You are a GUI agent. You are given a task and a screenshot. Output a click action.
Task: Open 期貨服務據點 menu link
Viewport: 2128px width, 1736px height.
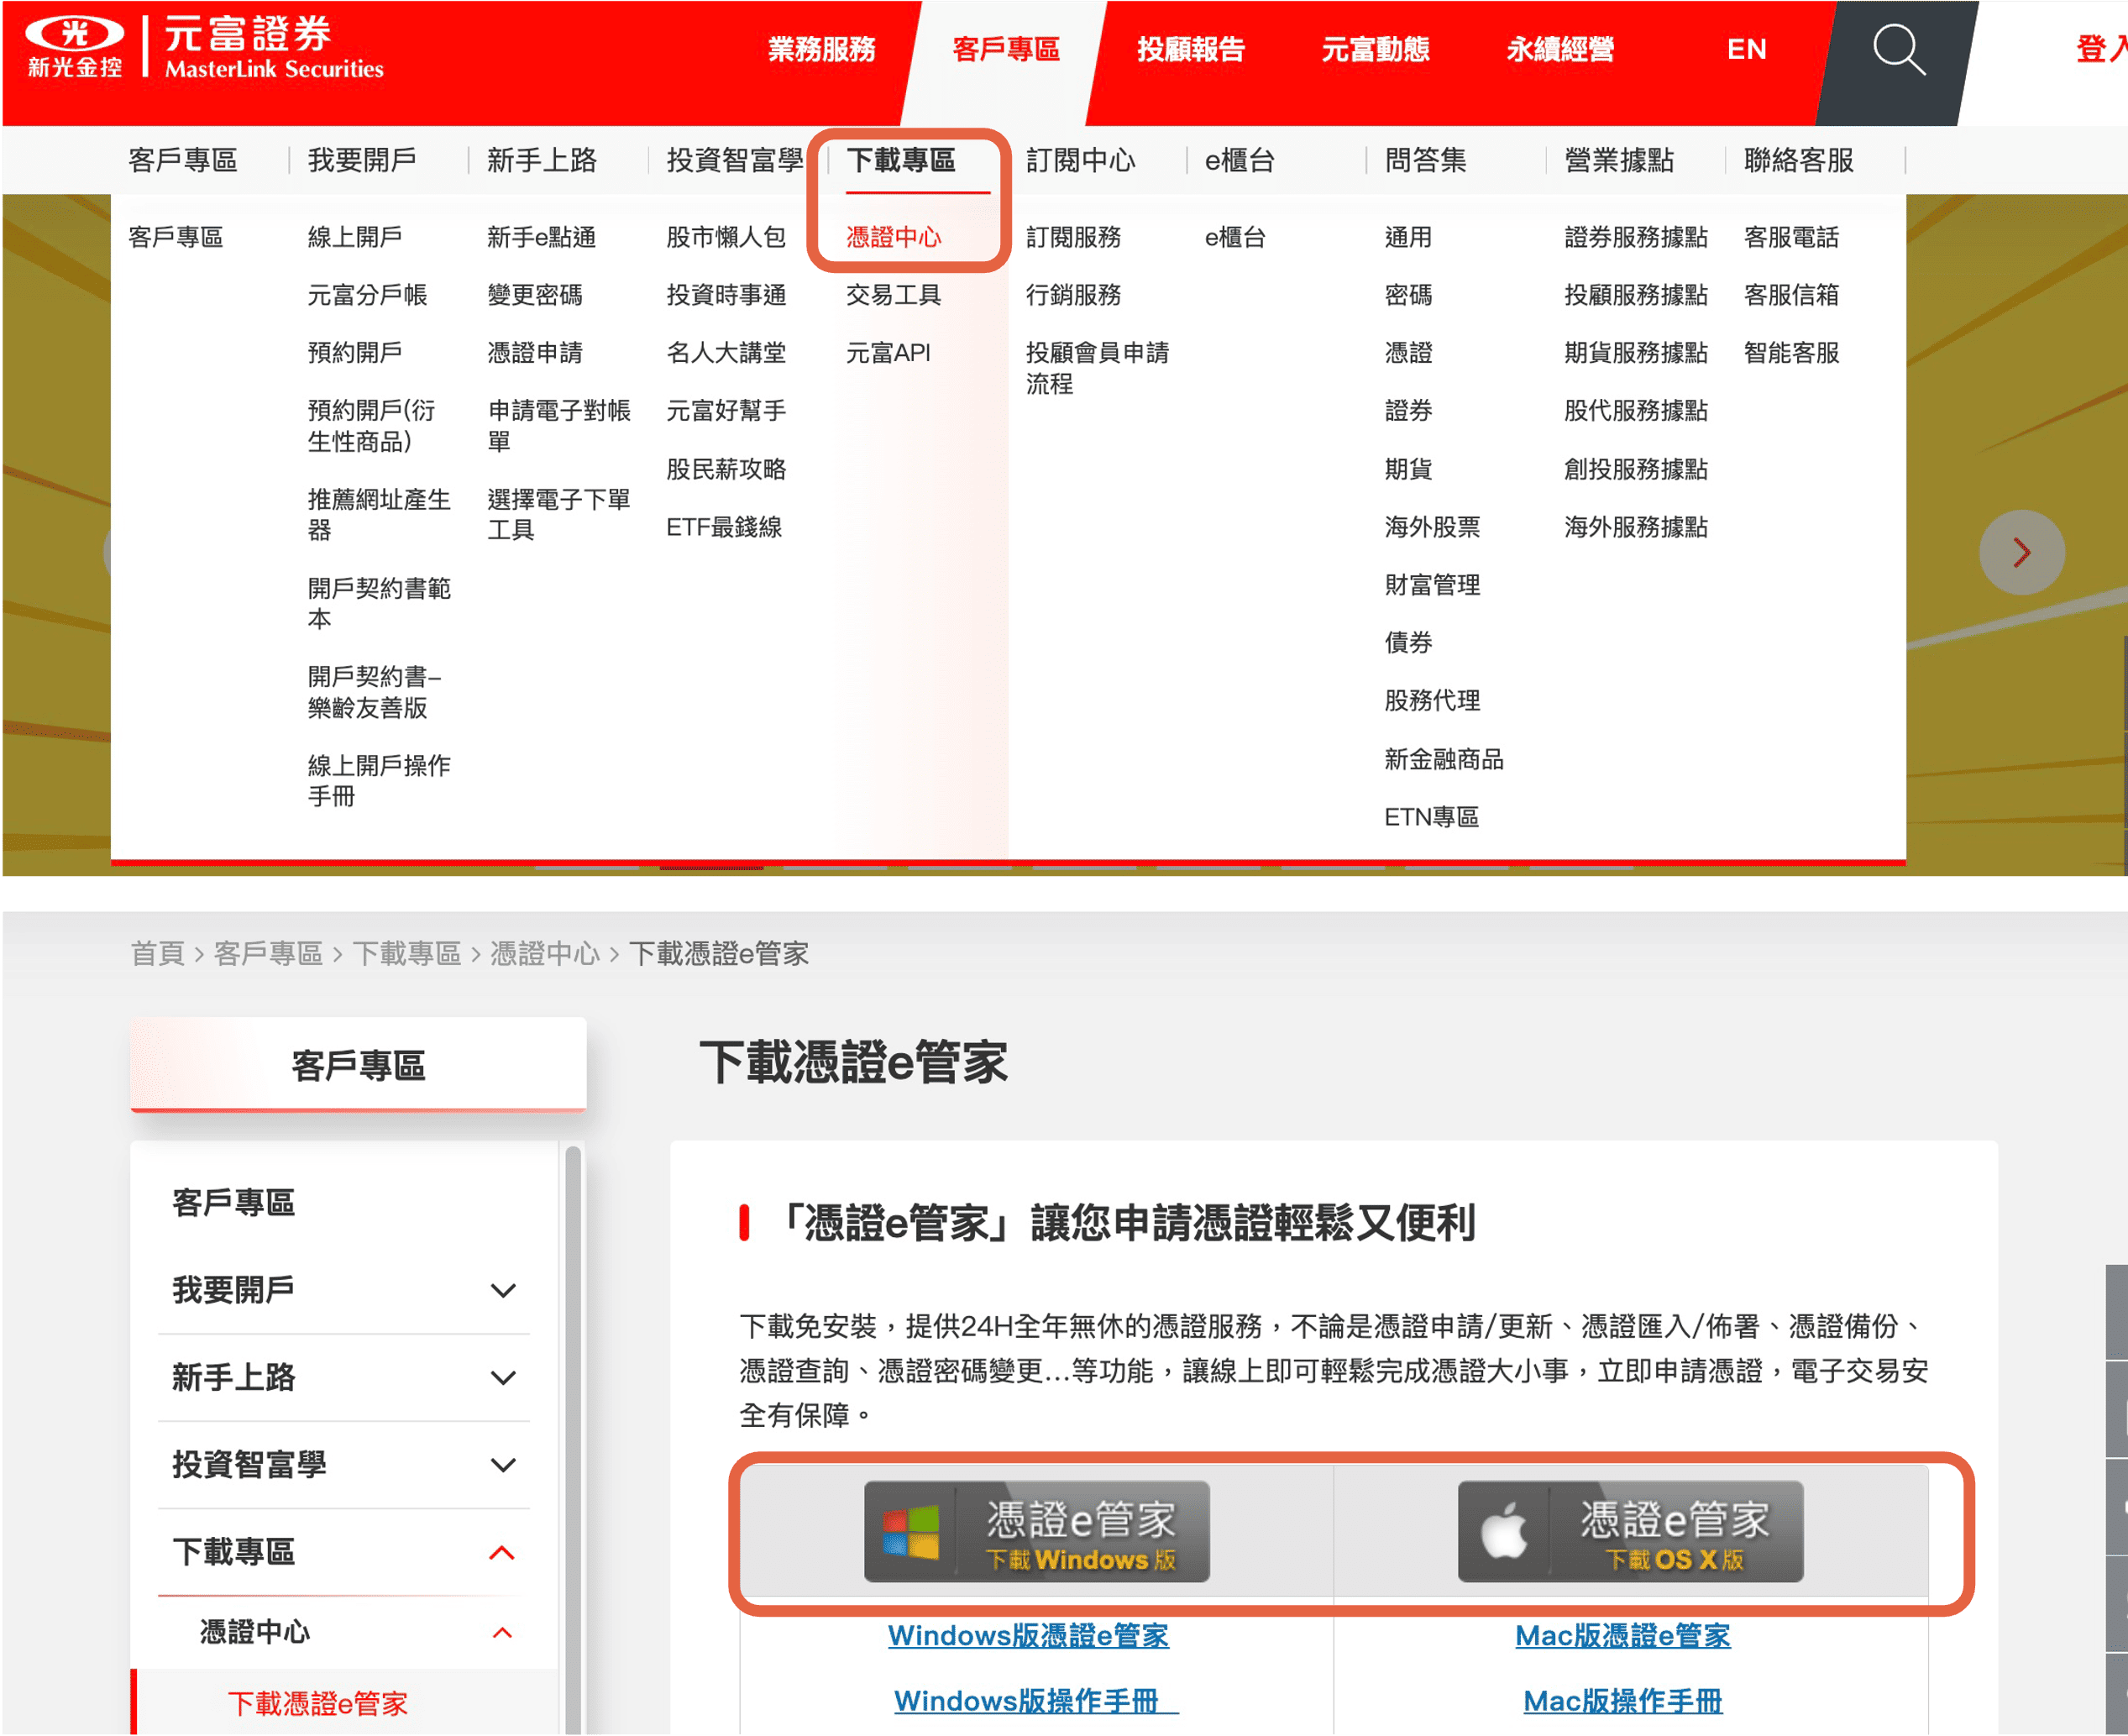pos(1636,353)
